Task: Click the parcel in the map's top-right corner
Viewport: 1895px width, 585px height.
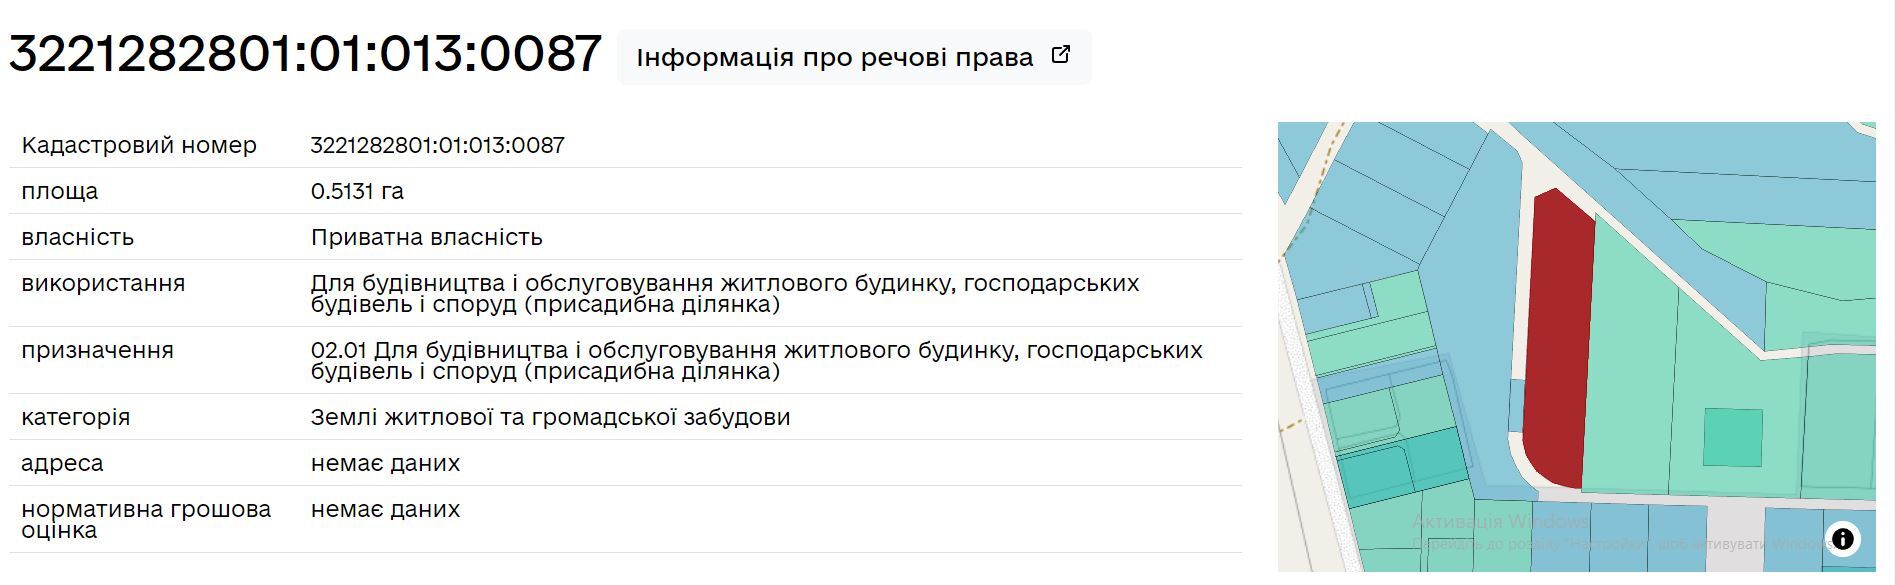Action: pos(1830,160)
